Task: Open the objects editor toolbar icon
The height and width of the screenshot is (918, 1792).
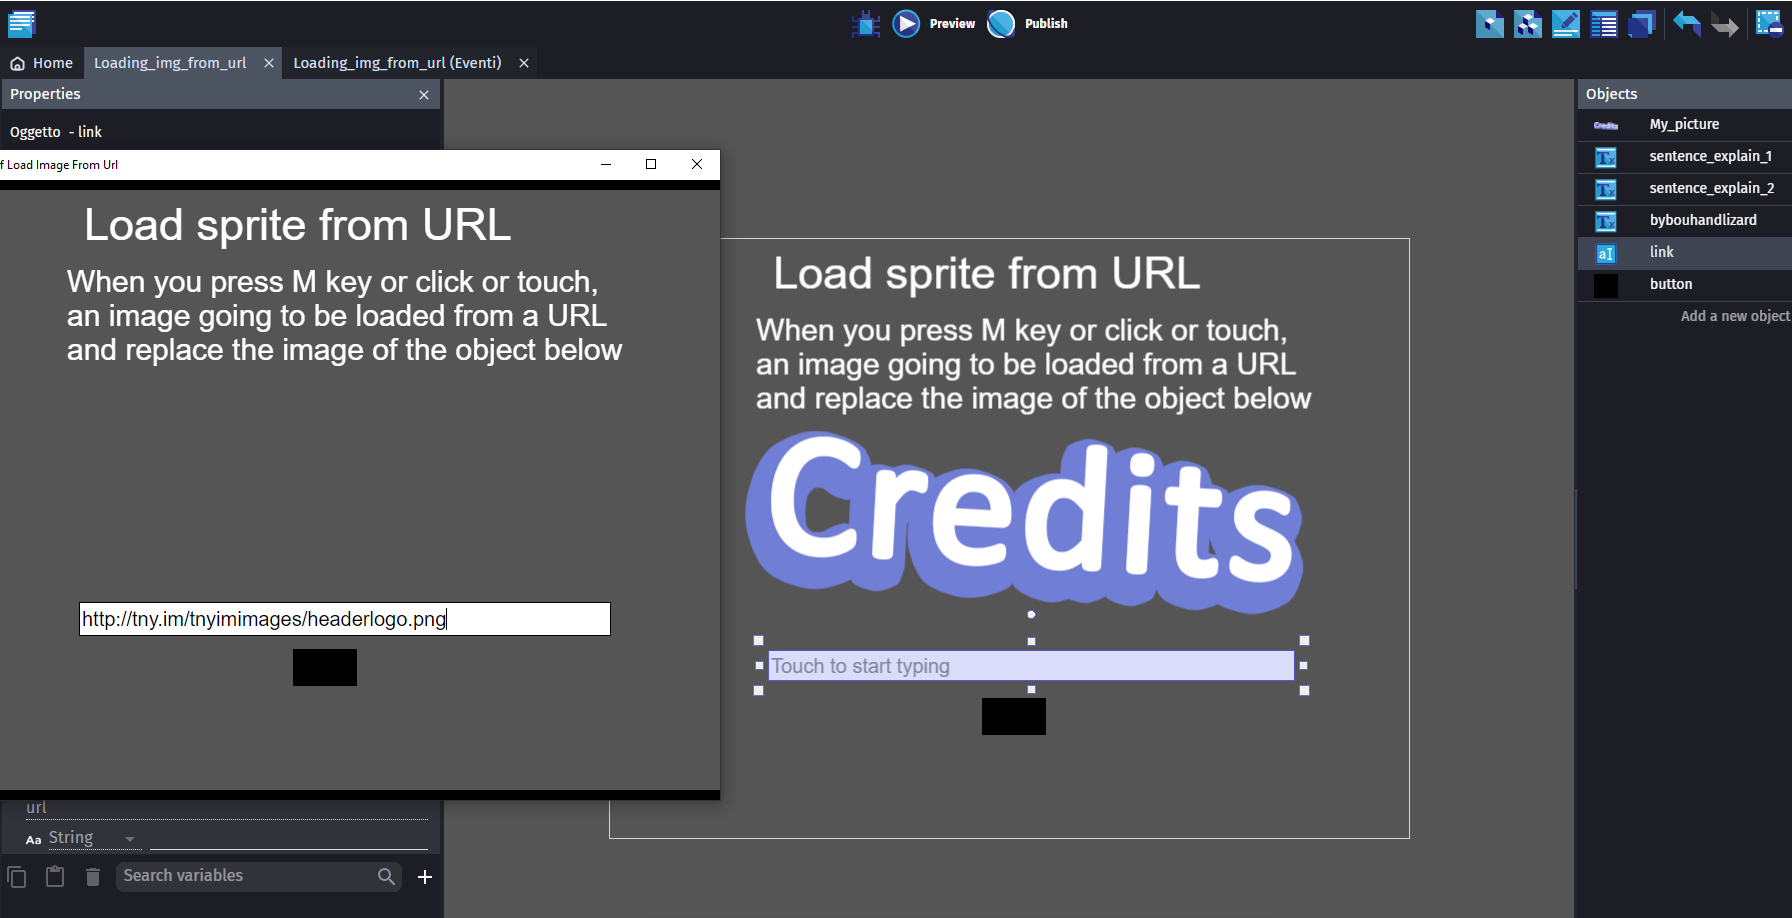Action: tap(1489, 23)
